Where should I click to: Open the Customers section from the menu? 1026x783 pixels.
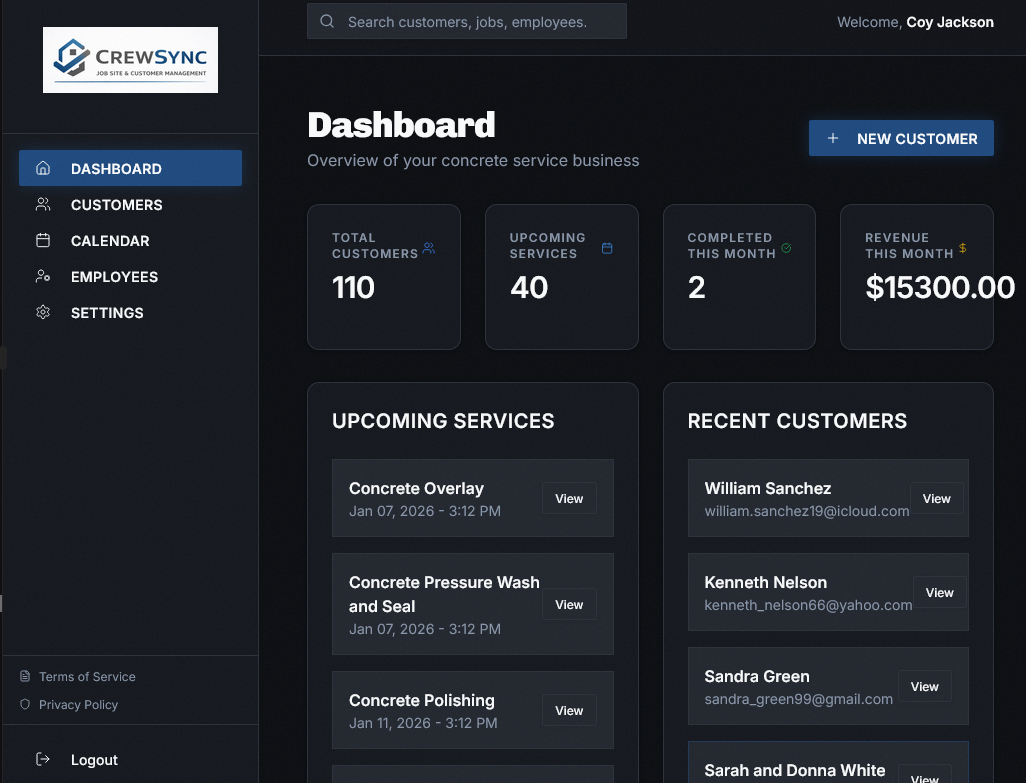pyautogui.click(x=116, y=204)
